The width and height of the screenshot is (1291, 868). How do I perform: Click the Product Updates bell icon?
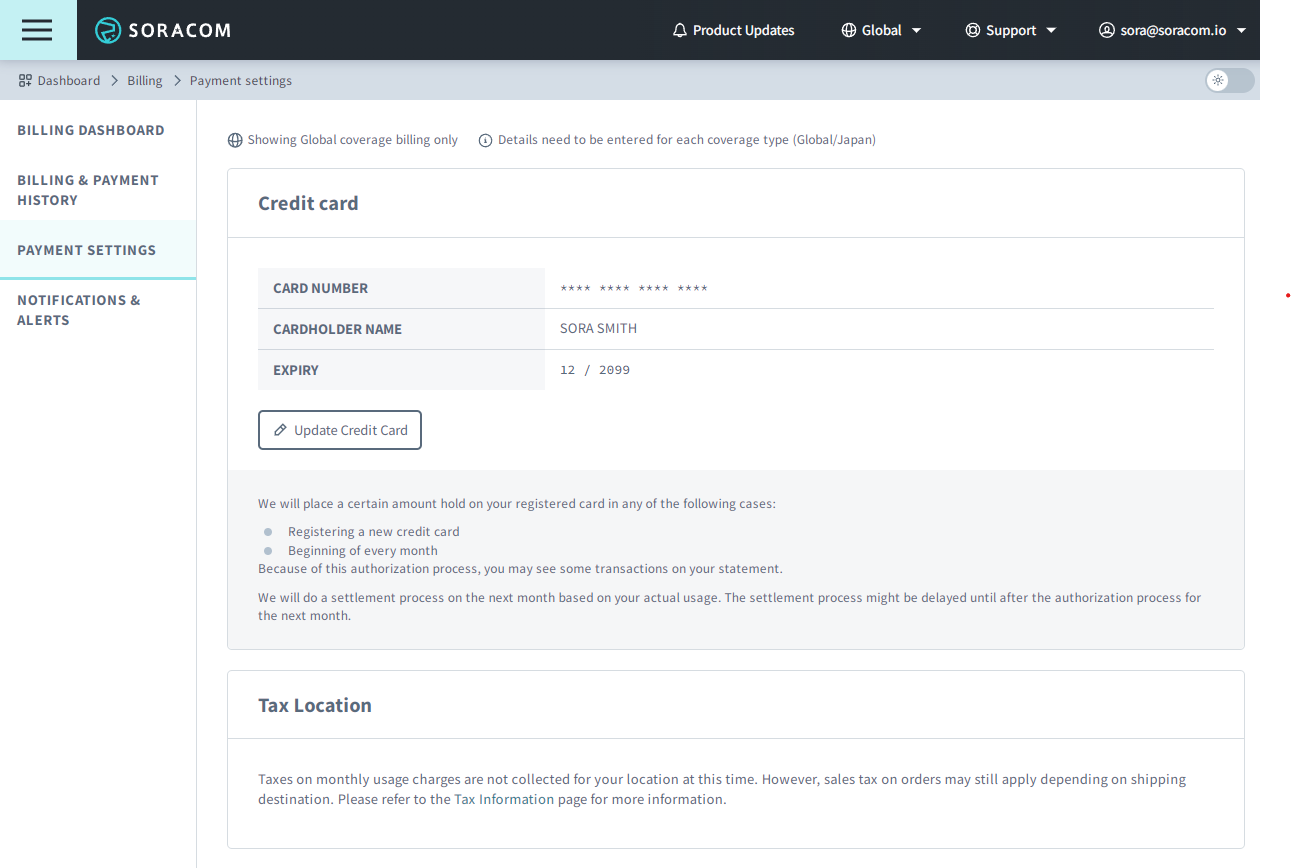click(x=680, y=30)
